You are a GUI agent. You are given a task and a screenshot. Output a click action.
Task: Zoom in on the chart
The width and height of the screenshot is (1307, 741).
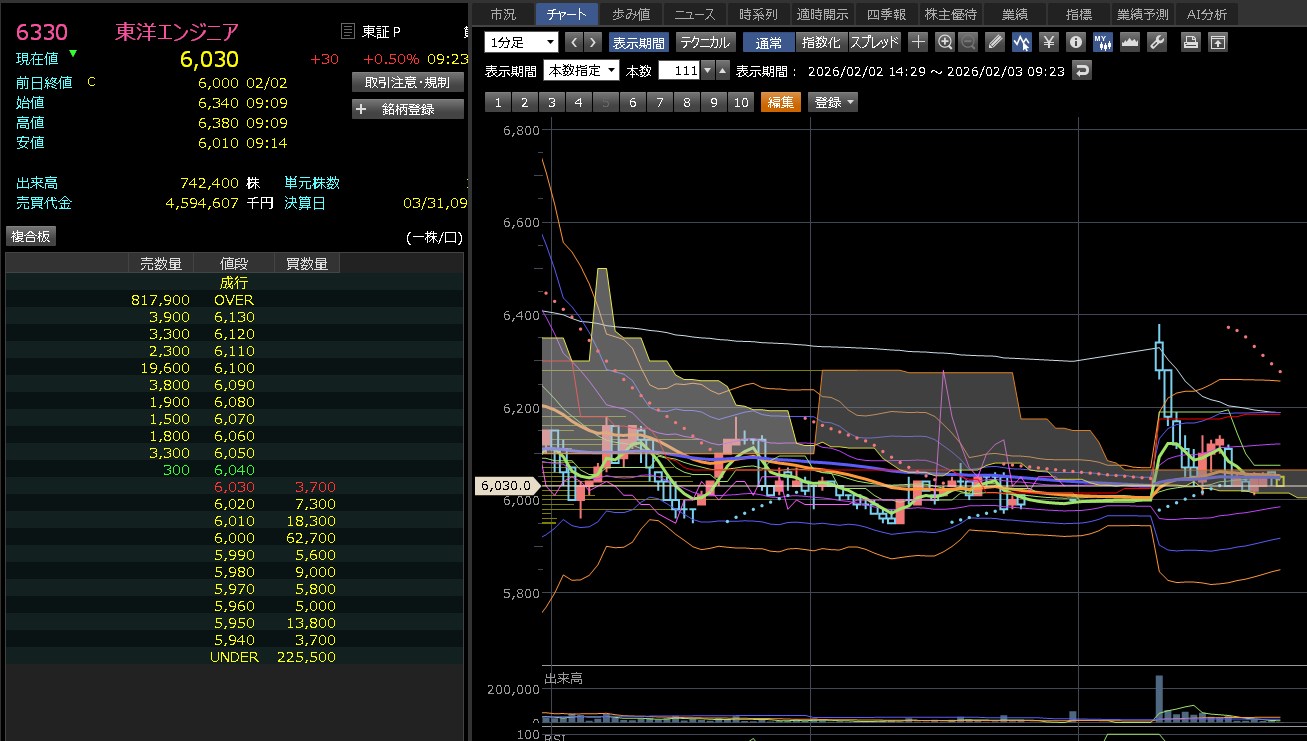(x=945, y=42)
